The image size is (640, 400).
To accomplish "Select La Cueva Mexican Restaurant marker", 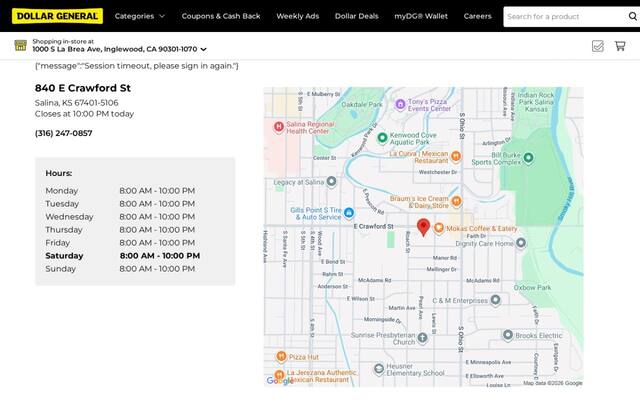I will pyautogui.click(x=456, y=156).
